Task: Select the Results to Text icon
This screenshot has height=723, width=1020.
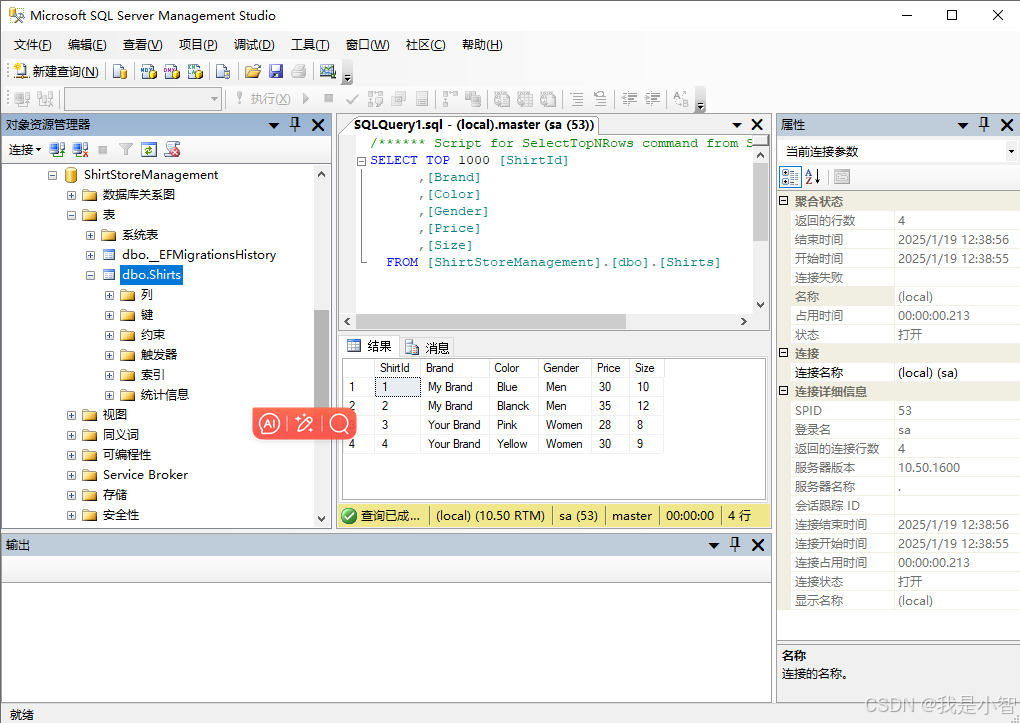Action: click(x=502, y=99)
